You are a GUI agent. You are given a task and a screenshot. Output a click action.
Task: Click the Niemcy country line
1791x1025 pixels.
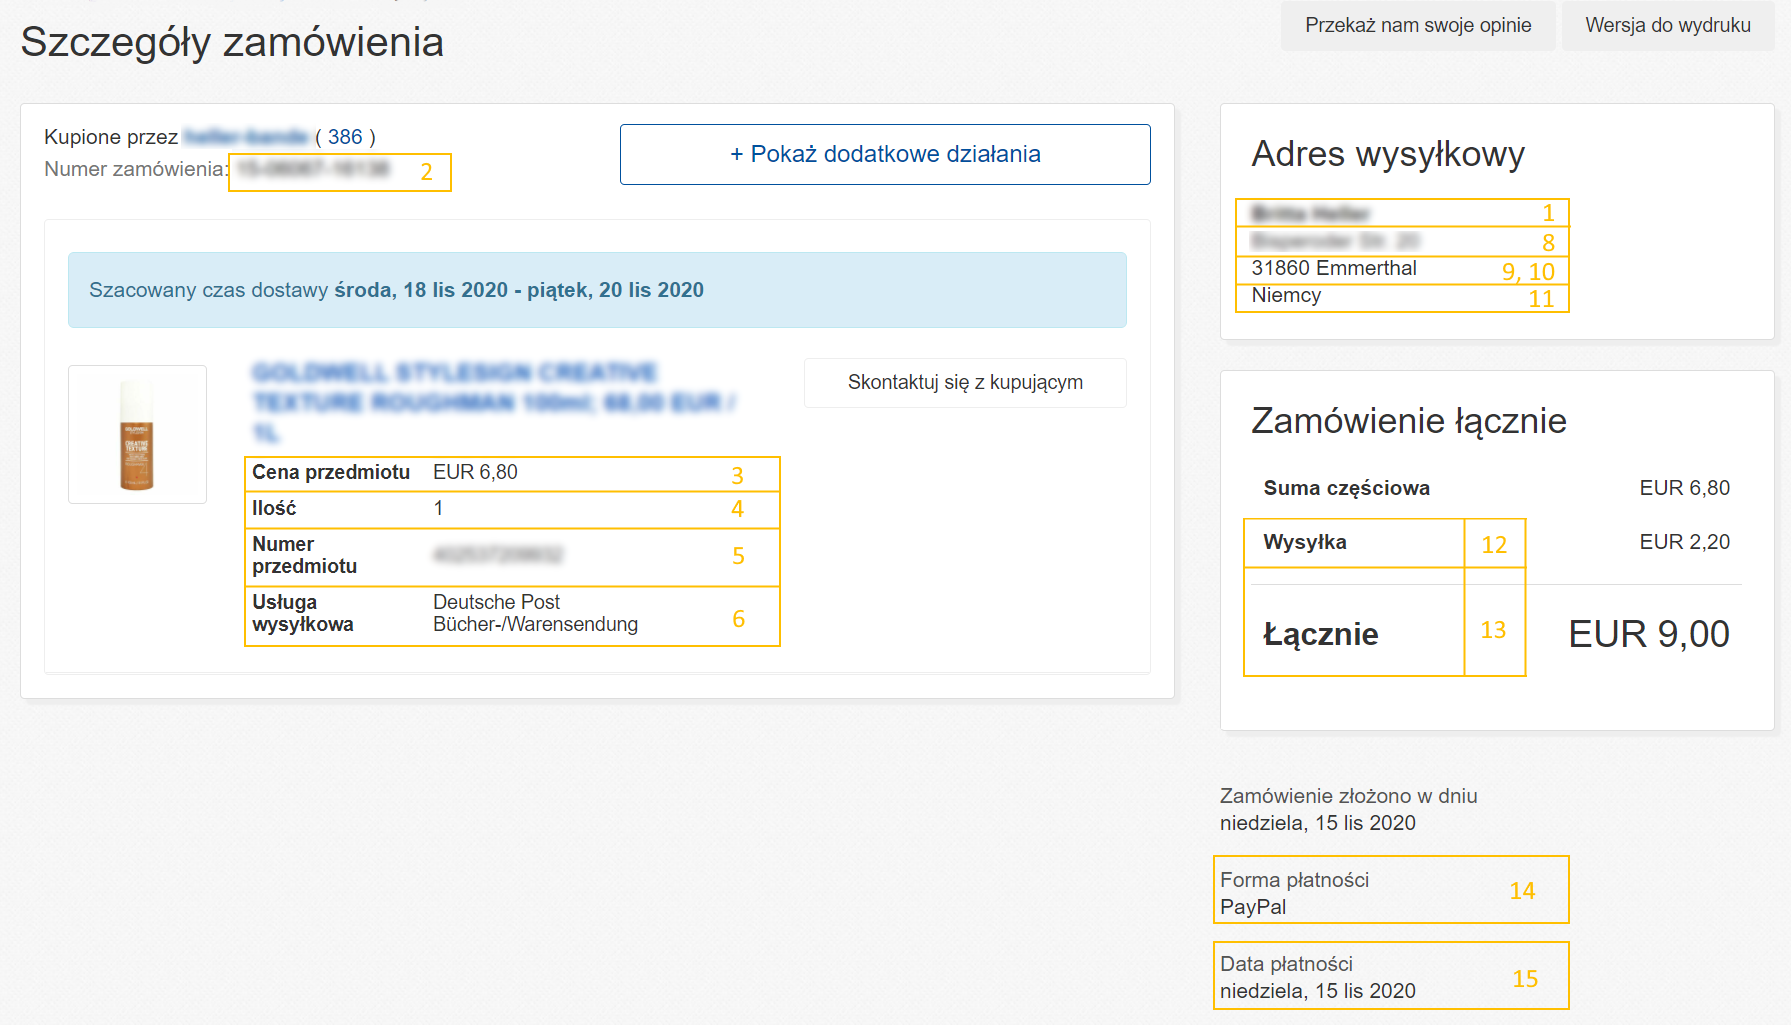click(x=1286, y=295)
